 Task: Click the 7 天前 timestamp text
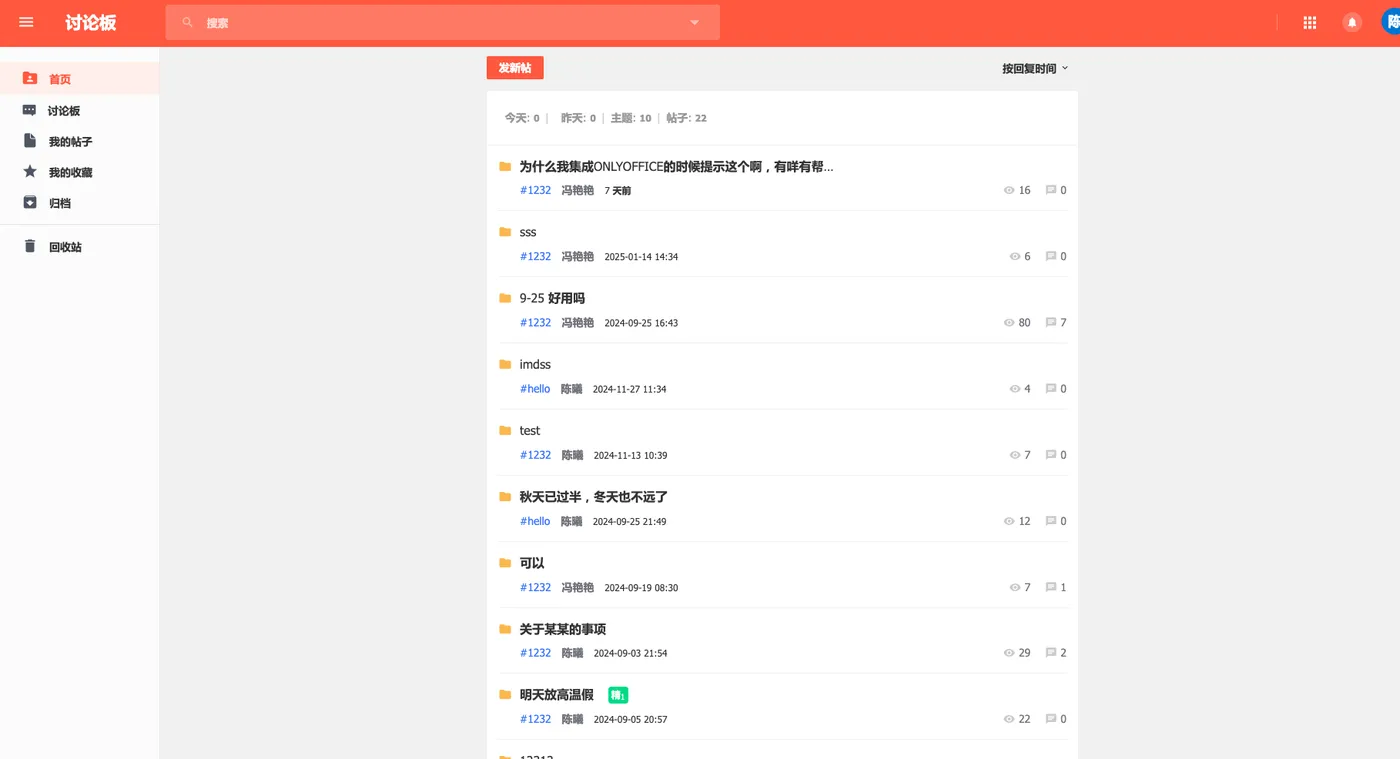tap(618, 190)
